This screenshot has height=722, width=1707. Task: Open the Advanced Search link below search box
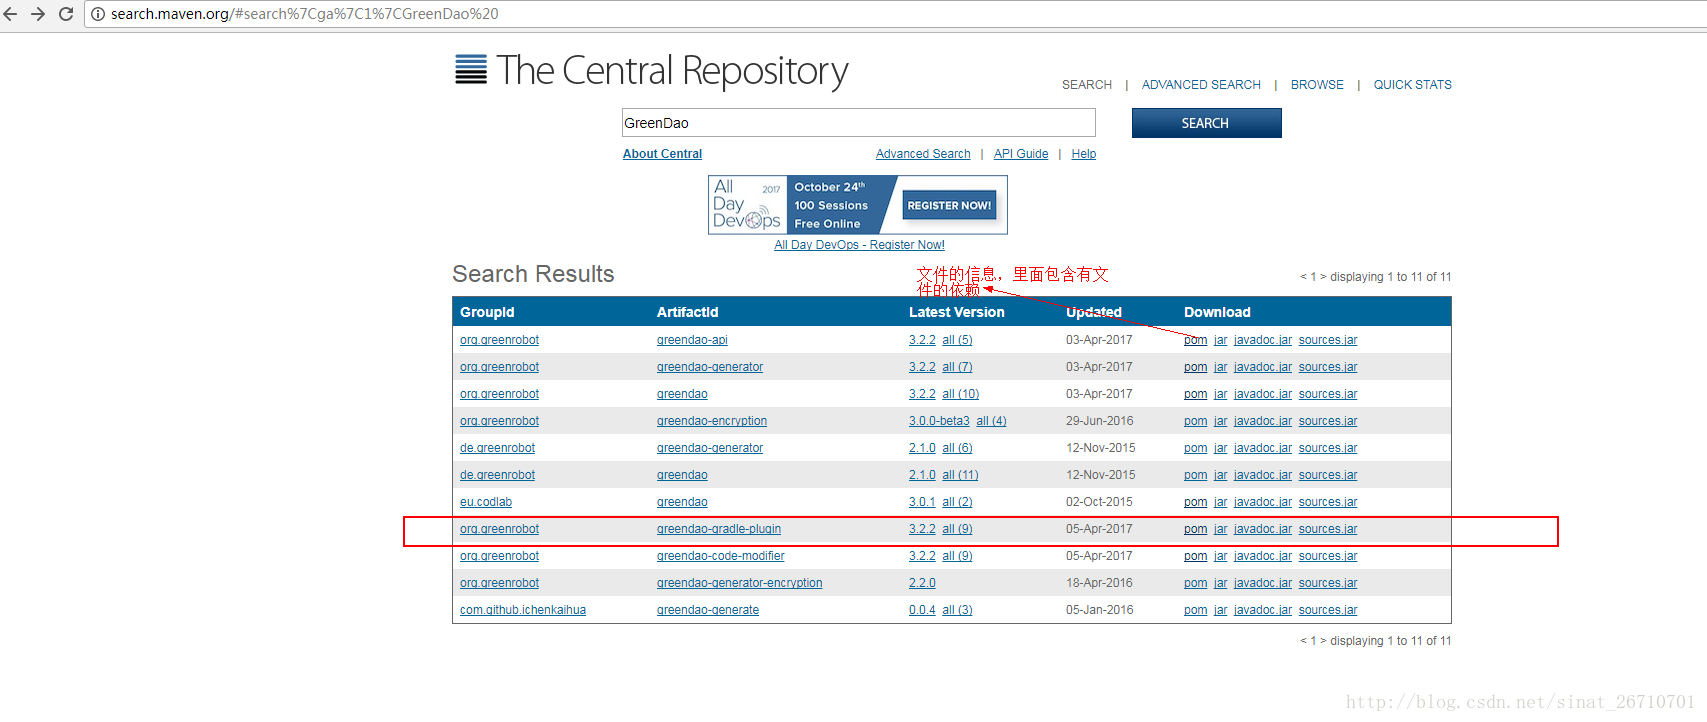(x=923, y=154)
